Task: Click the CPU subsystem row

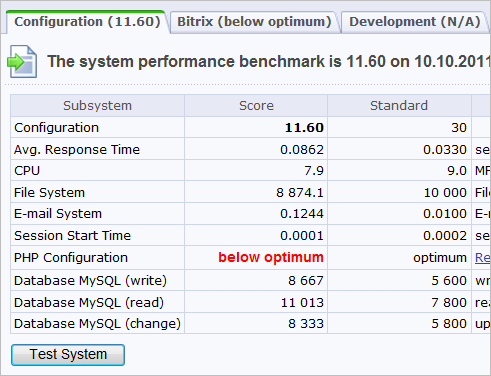Action: 250,171
